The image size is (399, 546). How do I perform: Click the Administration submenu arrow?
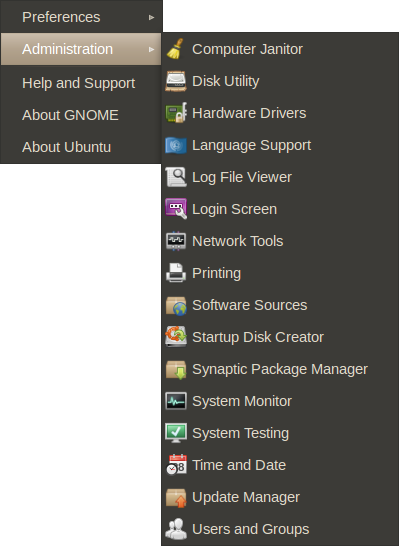[151, 49]
